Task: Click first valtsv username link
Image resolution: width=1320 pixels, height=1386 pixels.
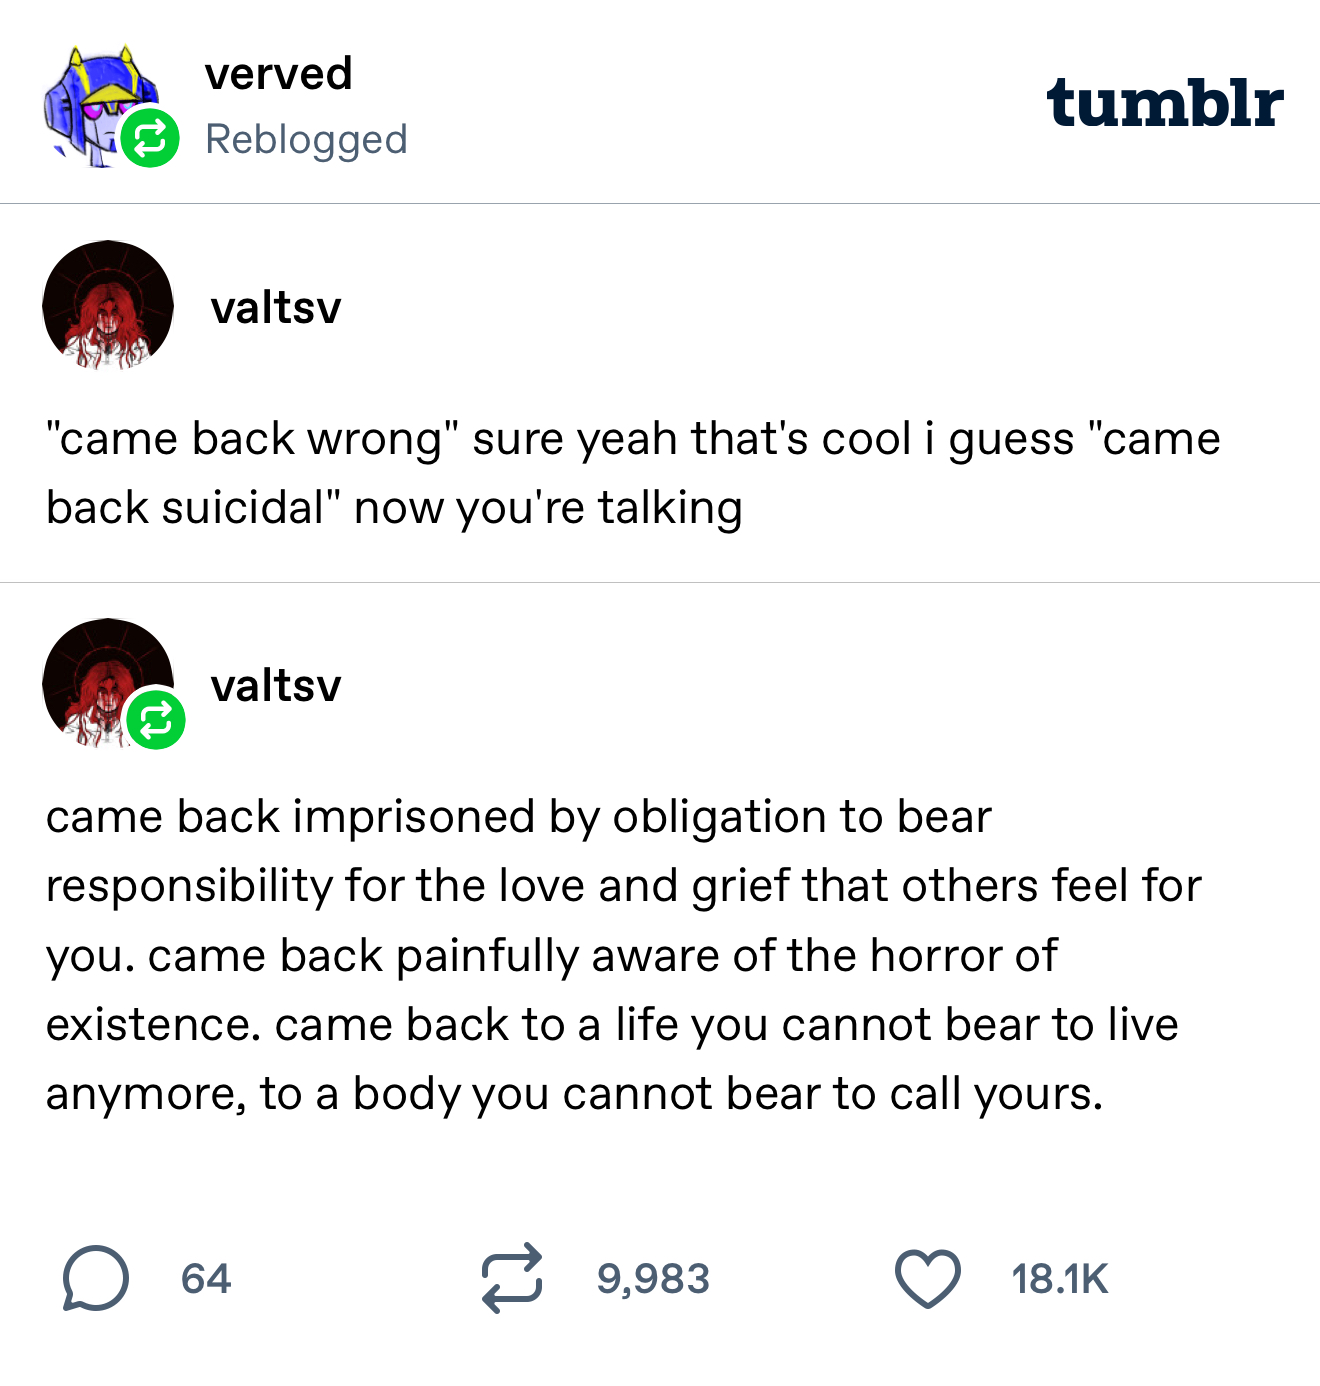Action: pyautogui.click(x=276, y=307)
